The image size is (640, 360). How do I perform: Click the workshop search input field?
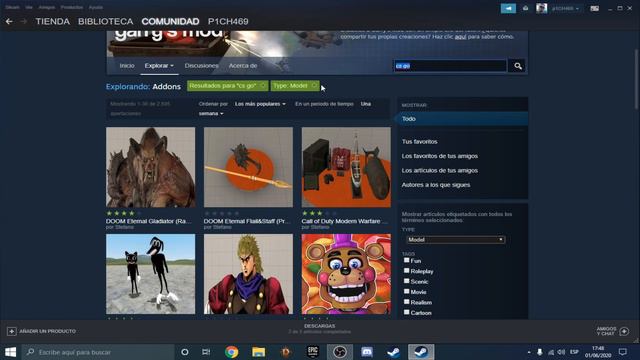coord(450,66)
